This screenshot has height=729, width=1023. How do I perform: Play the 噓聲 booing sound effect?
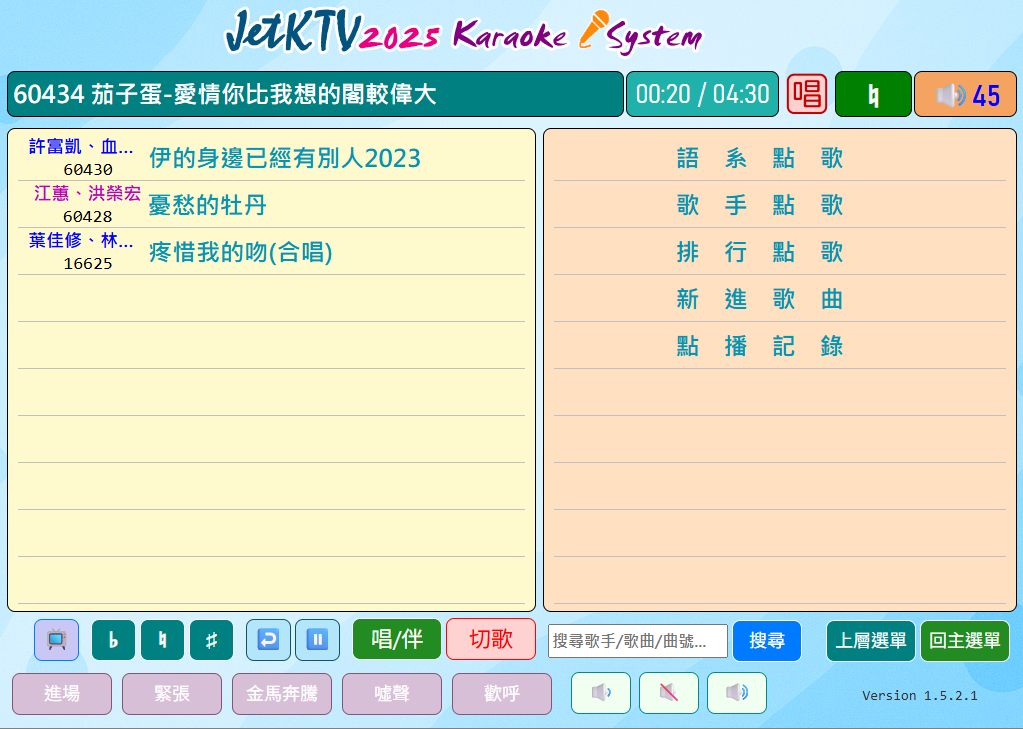(392, 694)
